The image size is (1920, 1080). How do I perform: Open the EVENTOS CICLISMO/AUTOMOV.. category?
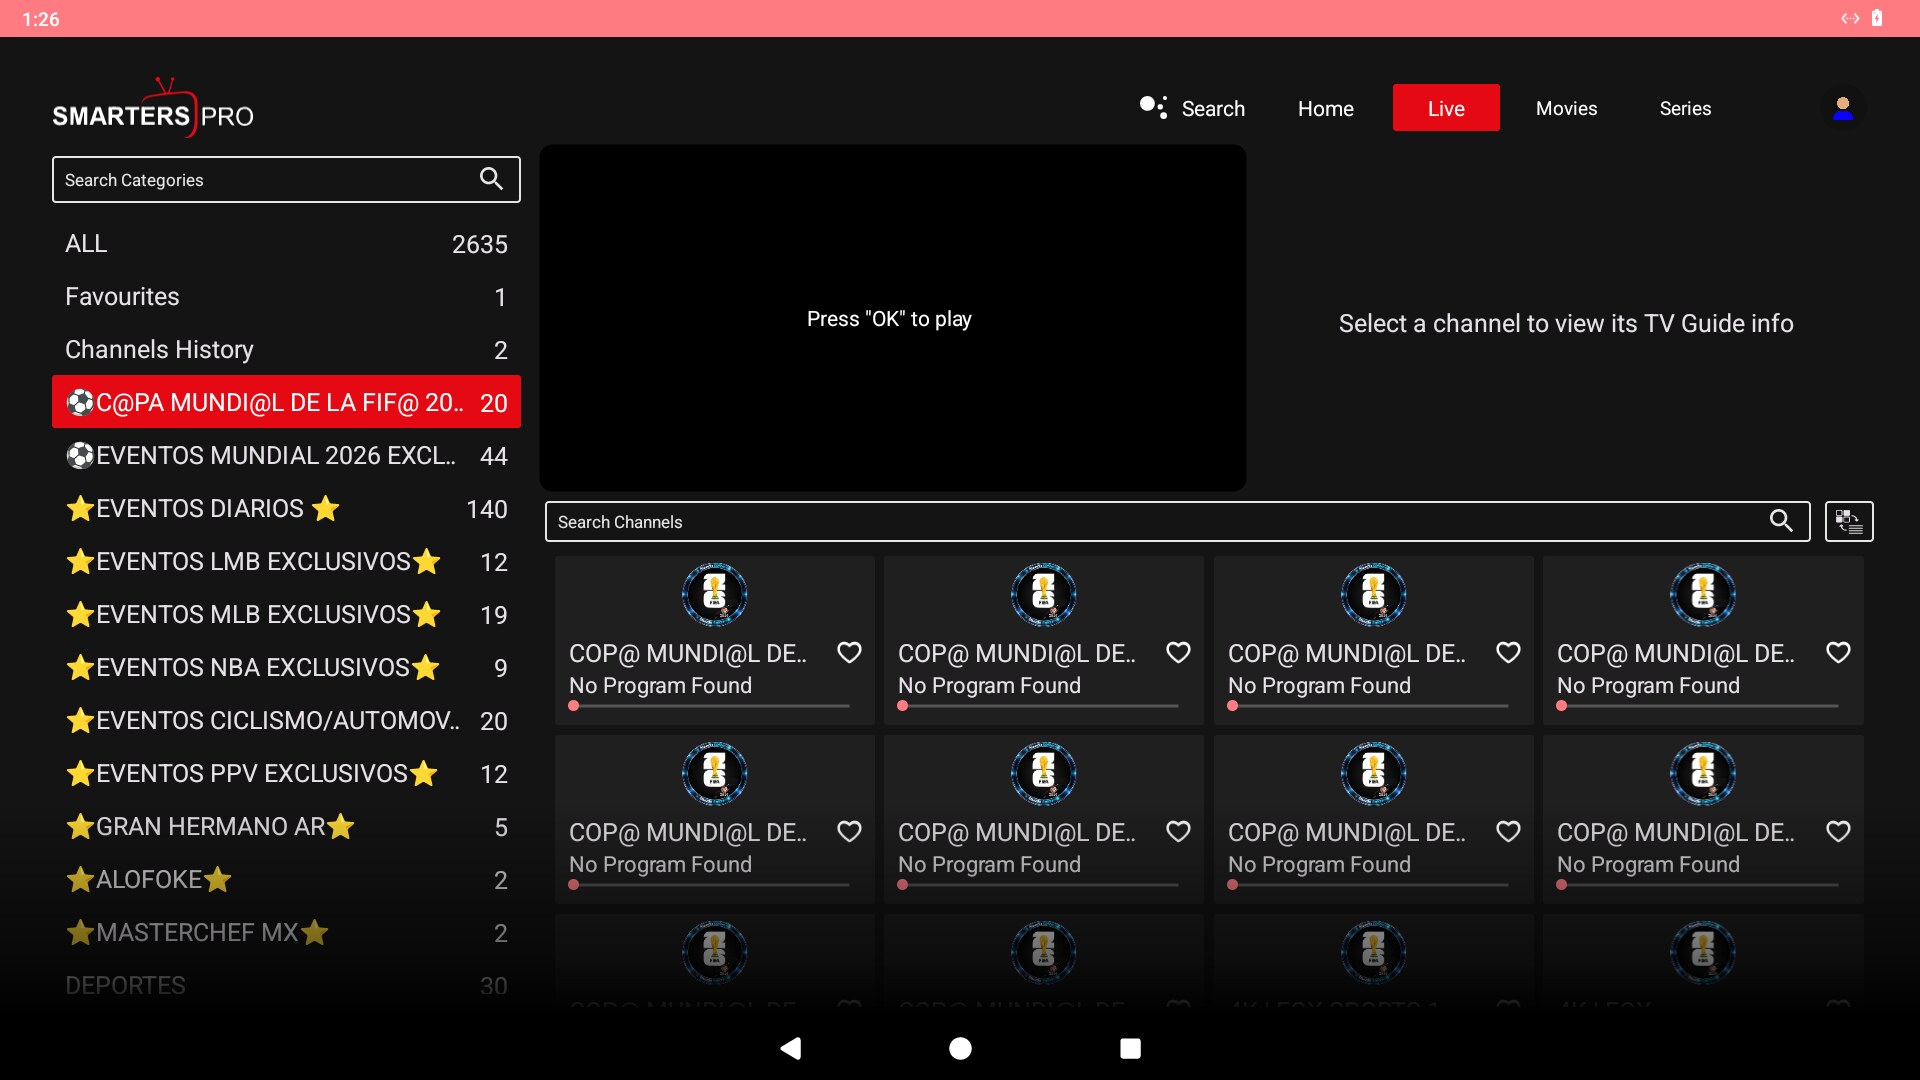coord(286,721)
